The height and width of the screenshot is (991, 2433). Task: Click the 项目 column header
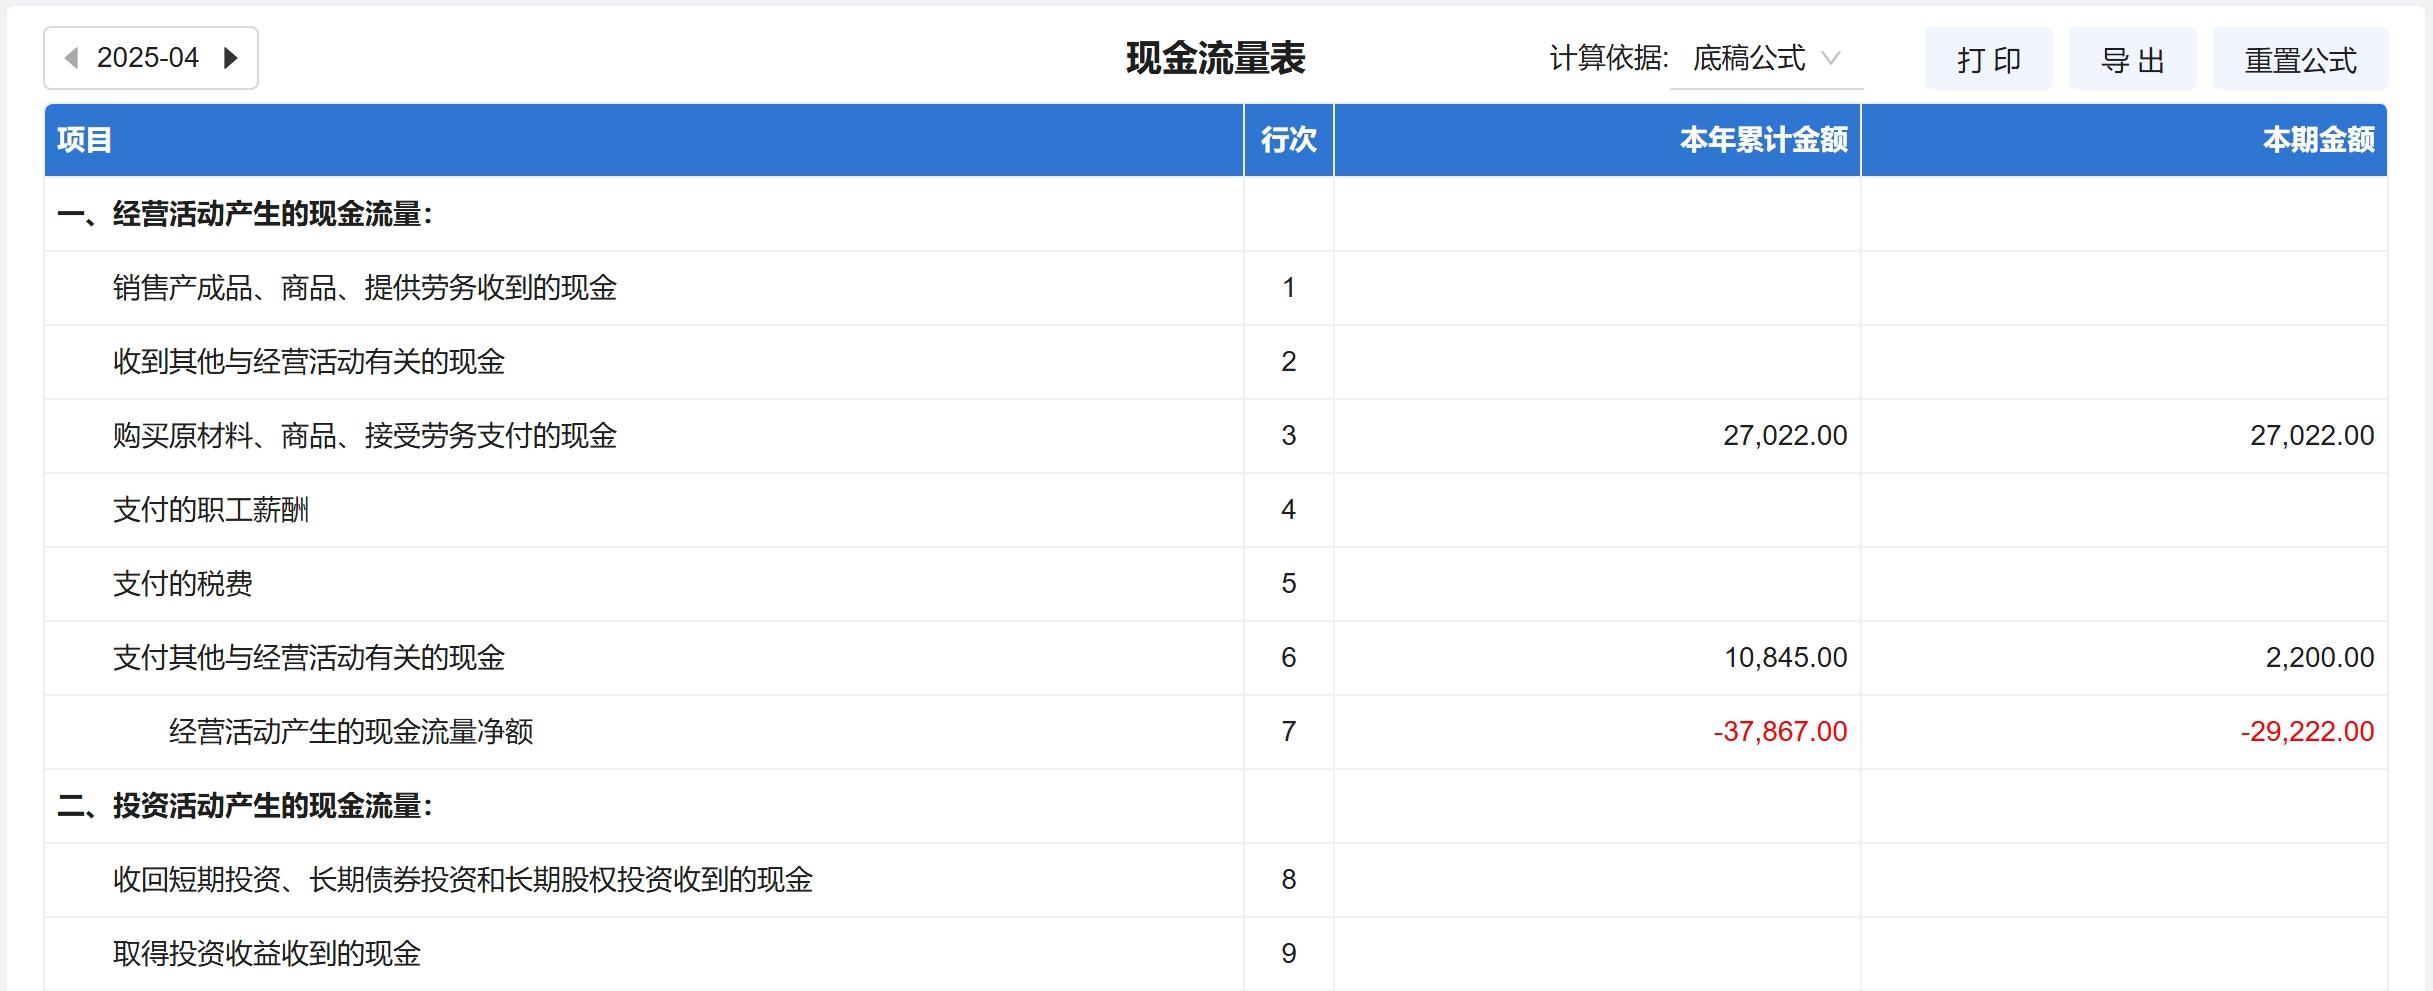point(84,140)
